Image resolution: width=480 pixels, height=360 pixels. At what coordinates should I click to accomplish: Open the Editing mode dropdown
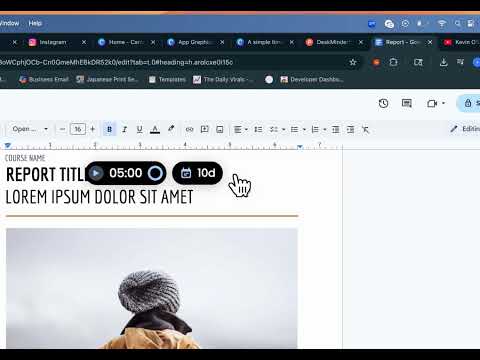click(465, 129)
